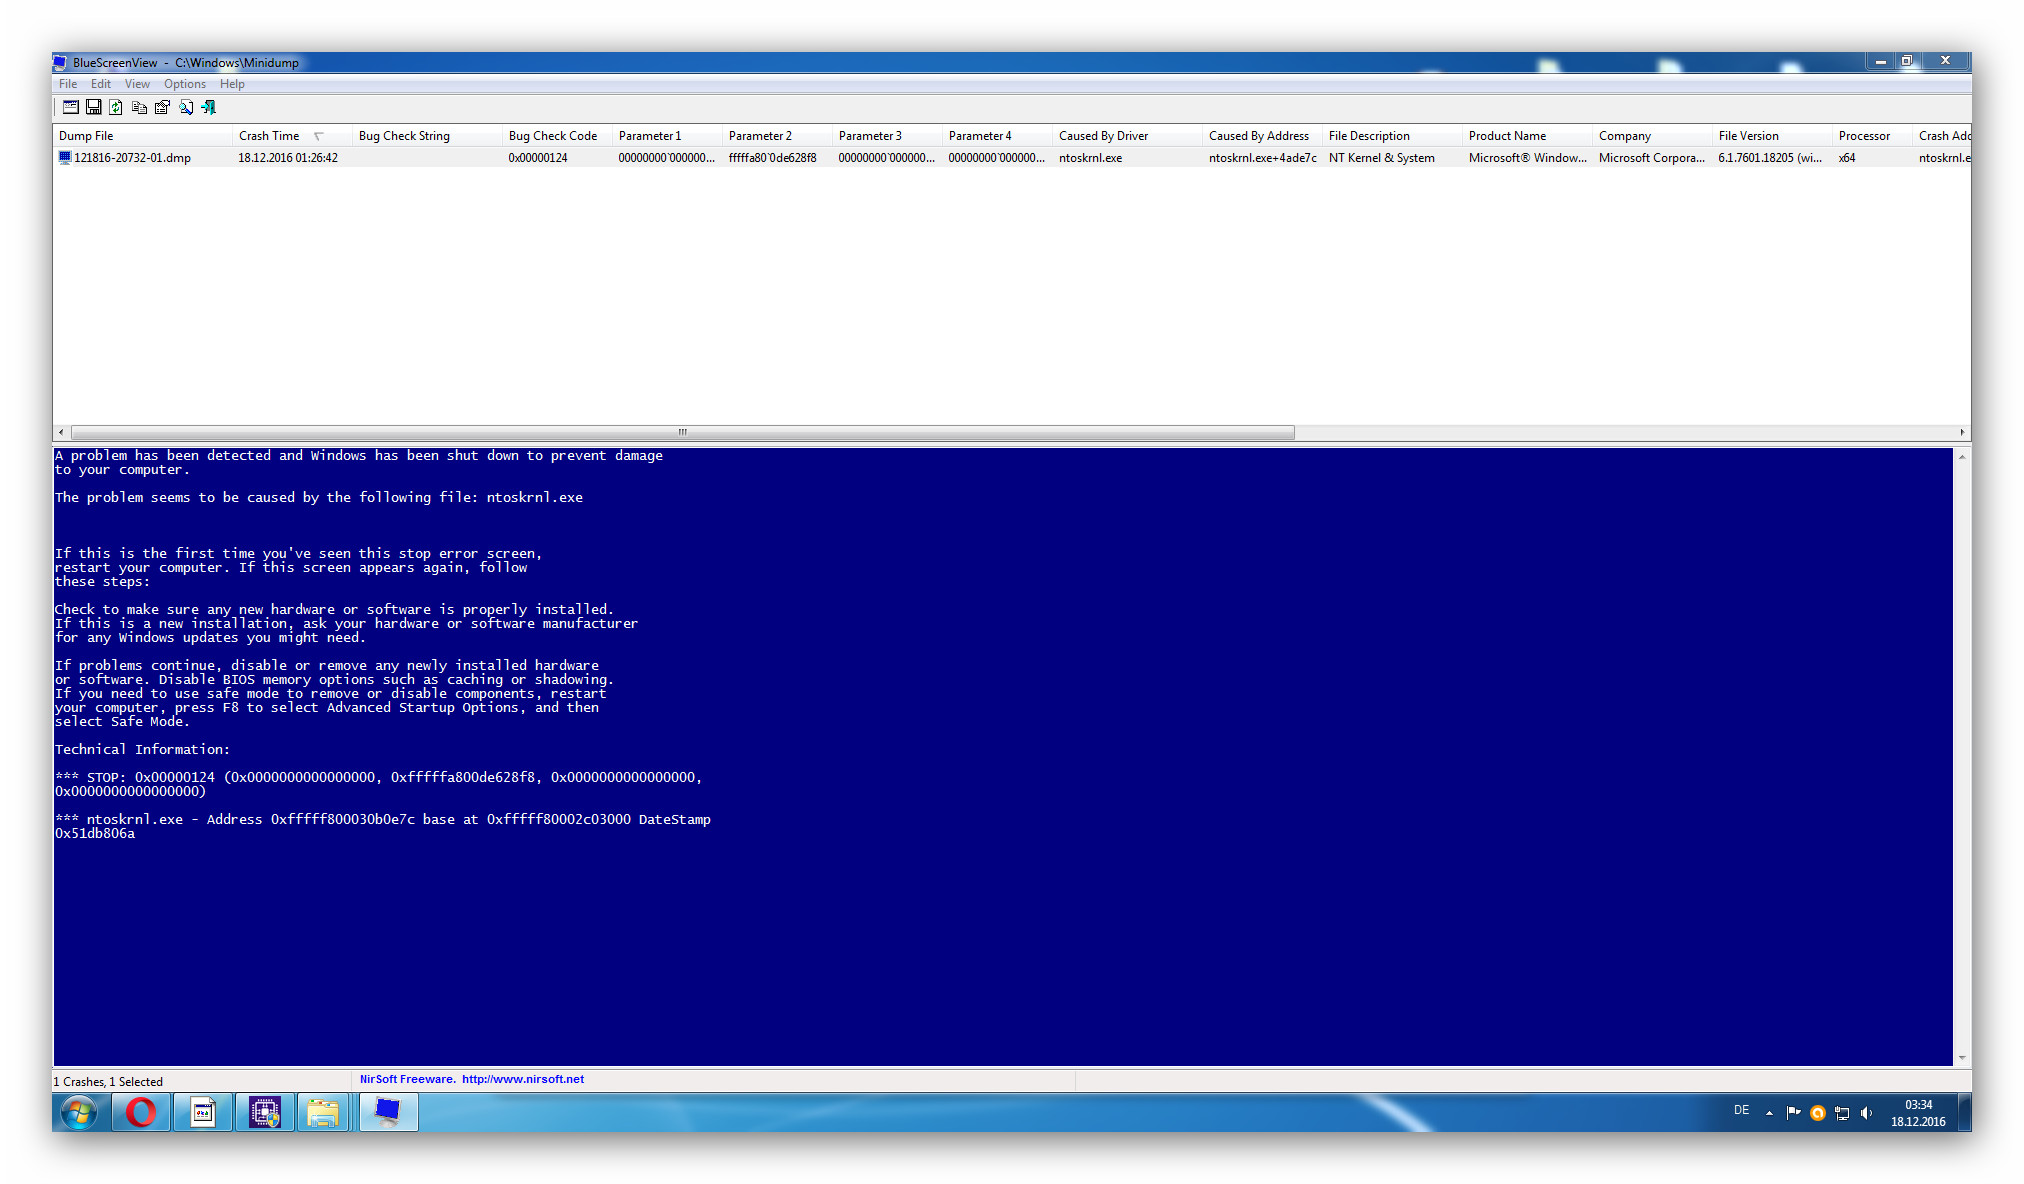2024x1184 pixels.
Task: Show hidden system tray icons arrow
Action: tap(1769, 1112)
